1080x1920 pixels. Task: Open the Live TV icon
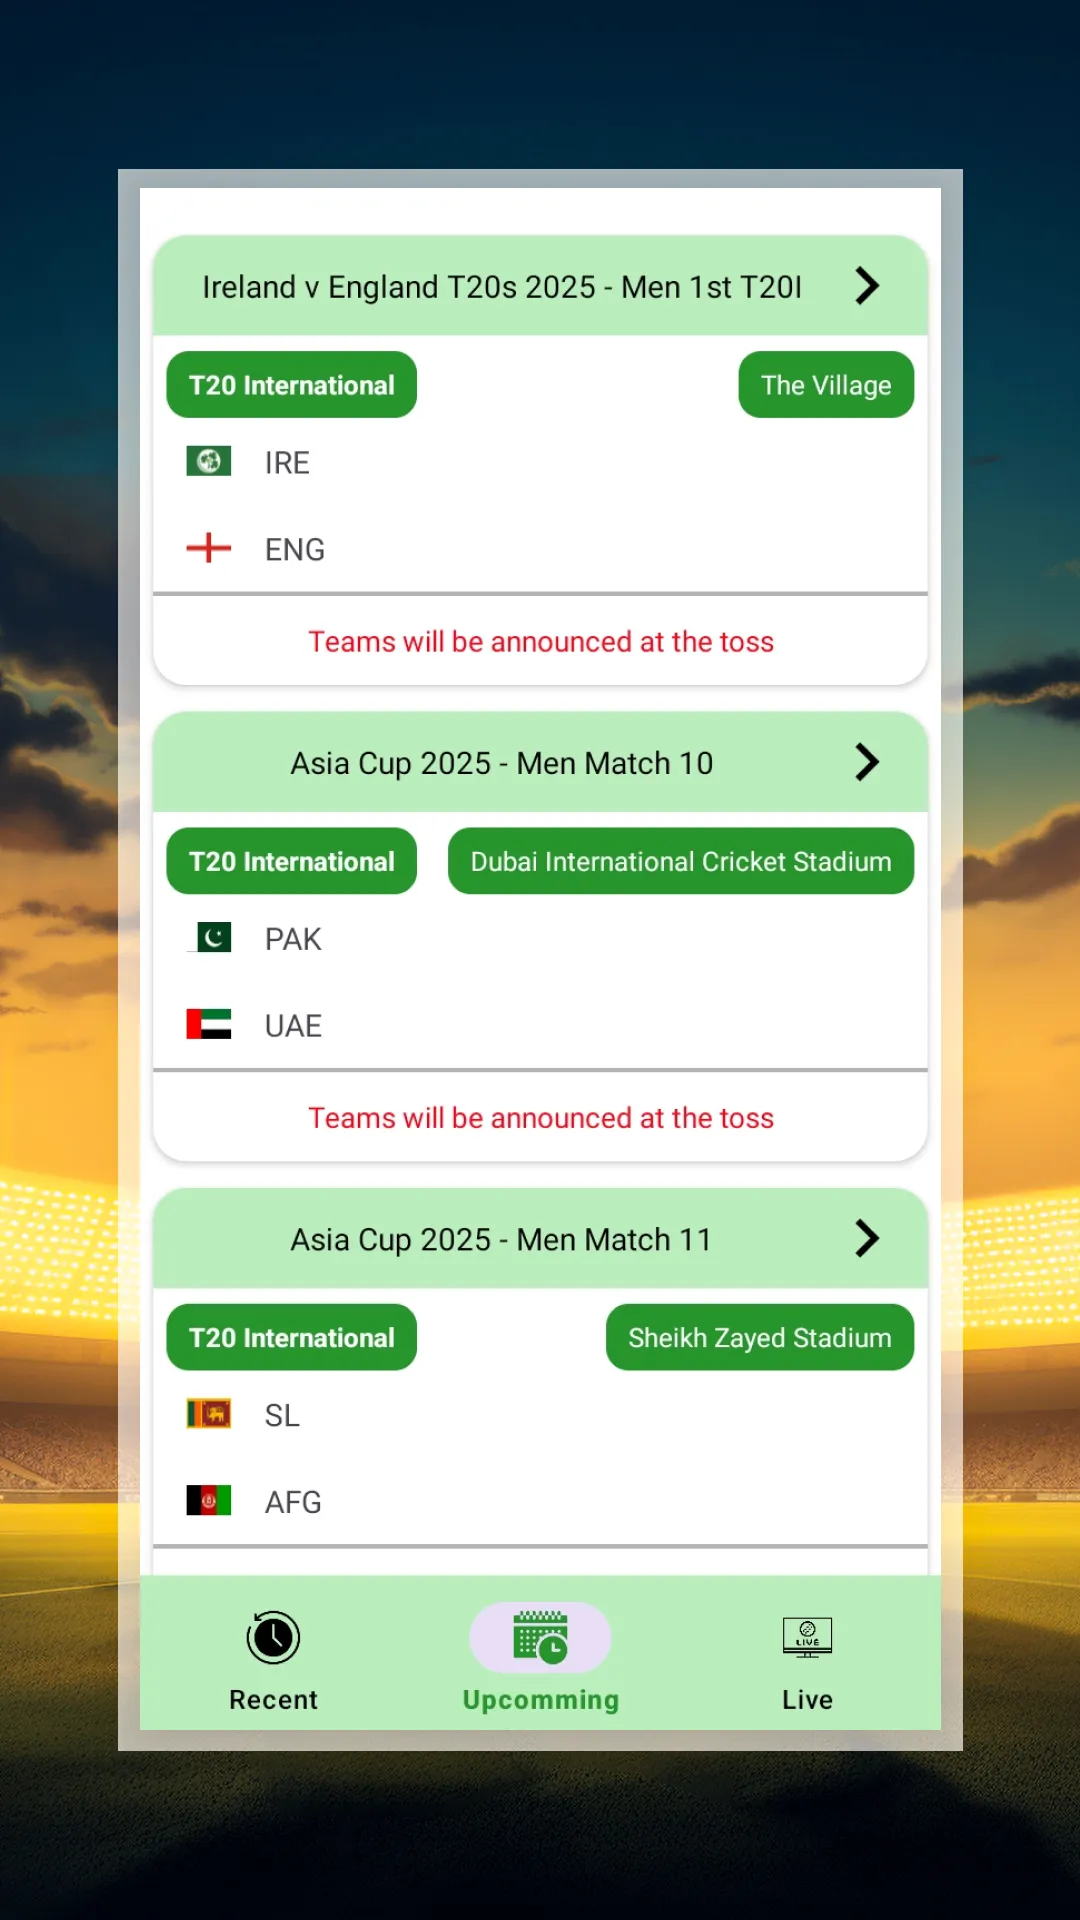[x=807, y=1637]
